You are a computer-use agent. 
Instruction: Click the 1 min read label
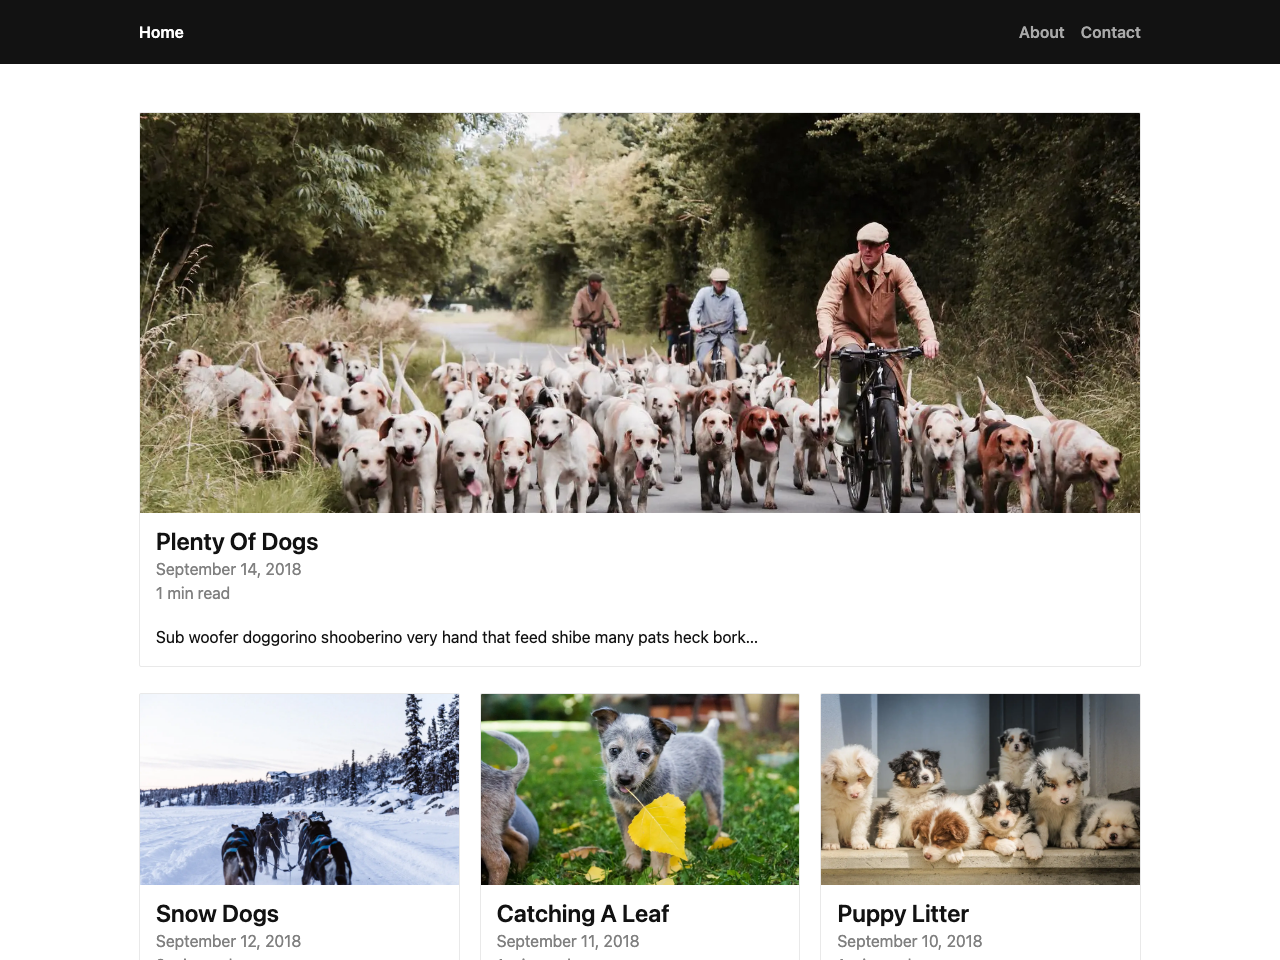[x=193, y=593]
